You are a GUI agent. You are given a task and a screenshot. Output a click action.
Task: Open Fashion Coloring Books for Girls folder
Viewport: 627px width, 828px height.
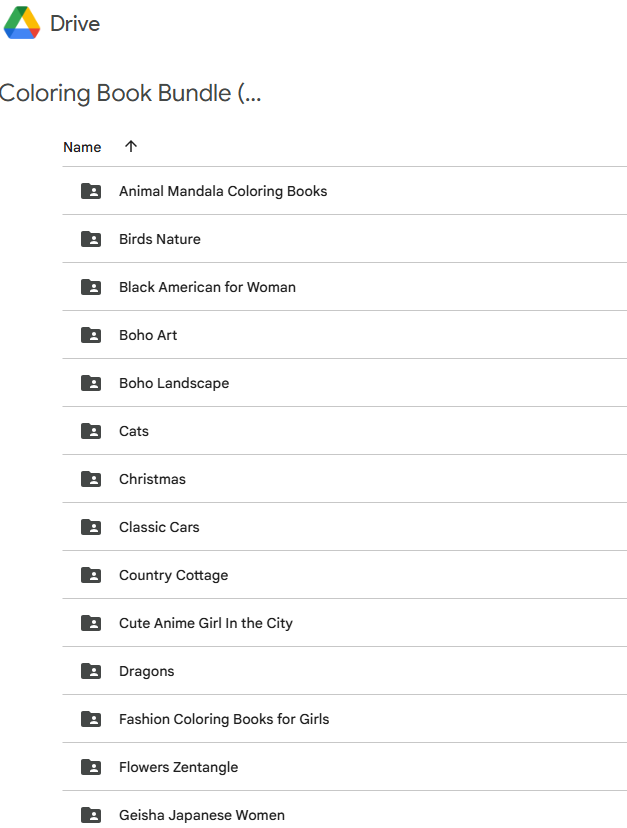point(224,719)
